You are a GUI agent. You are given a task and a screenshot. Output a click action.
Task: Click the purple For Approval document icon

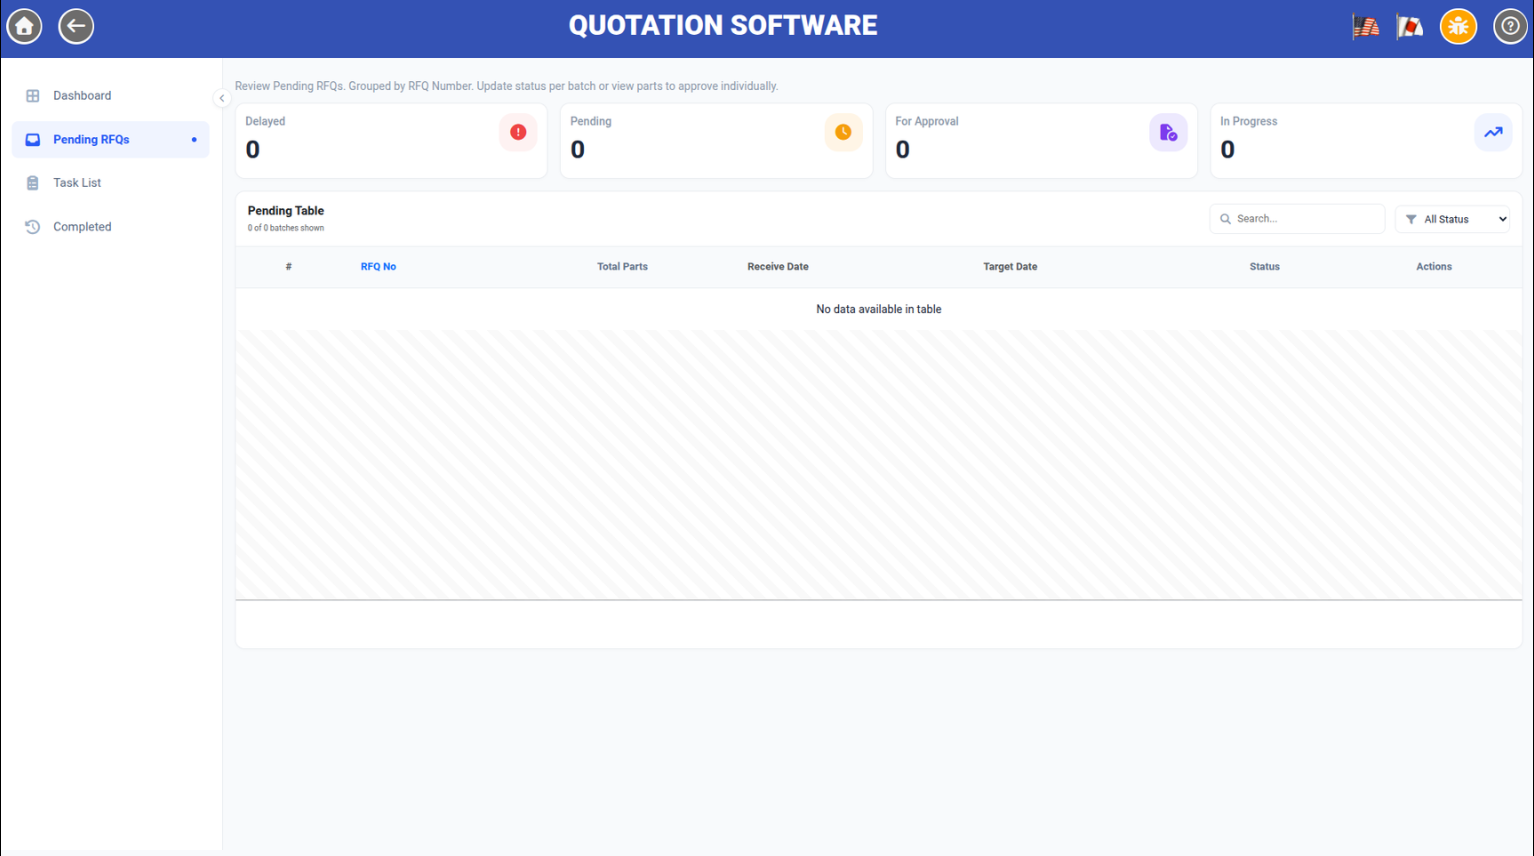tap(1168, 132)
